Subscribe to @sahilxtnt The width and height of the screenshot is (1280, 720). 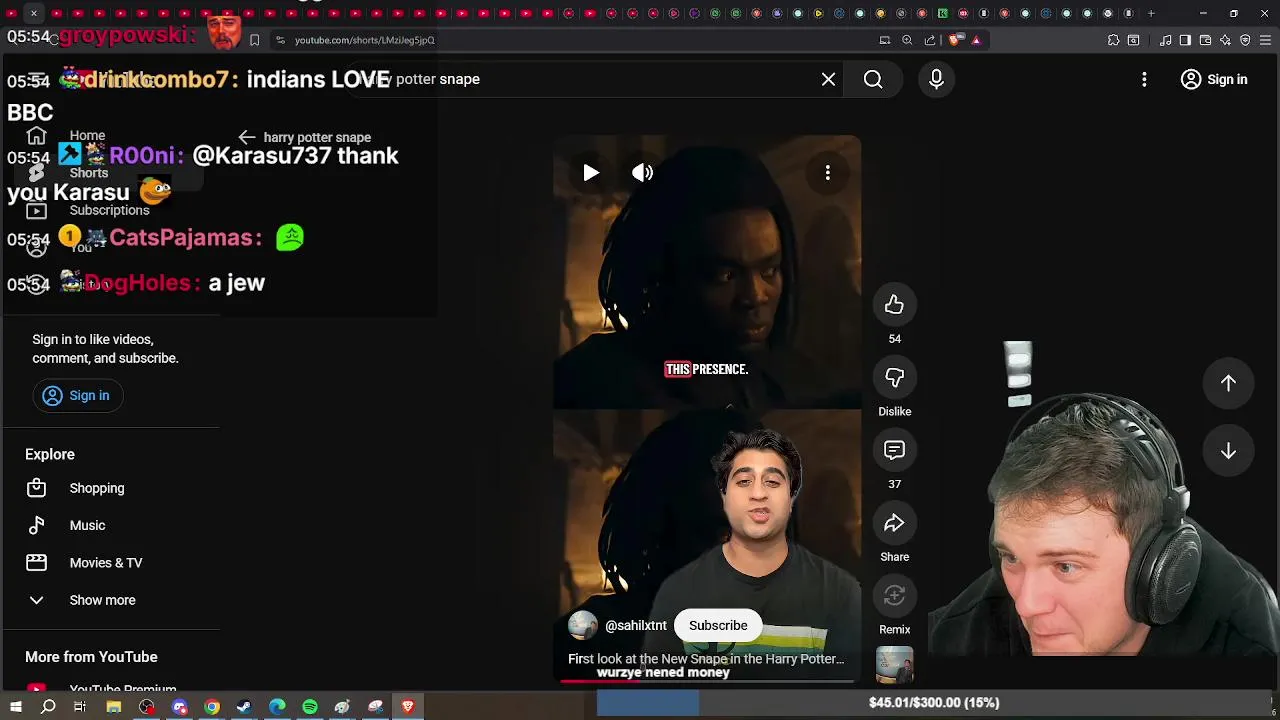[x=718, y=626]
